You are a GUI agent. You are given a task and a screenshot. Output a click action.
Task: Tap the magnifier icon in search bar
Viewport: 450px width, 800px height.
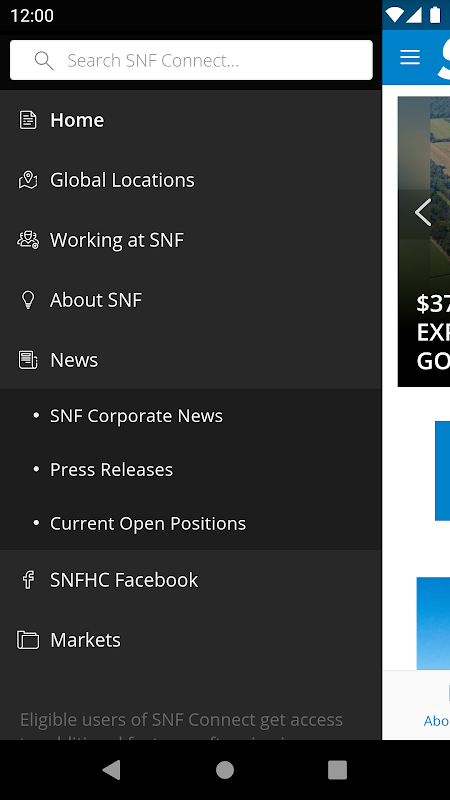click(x=44, y=61)
